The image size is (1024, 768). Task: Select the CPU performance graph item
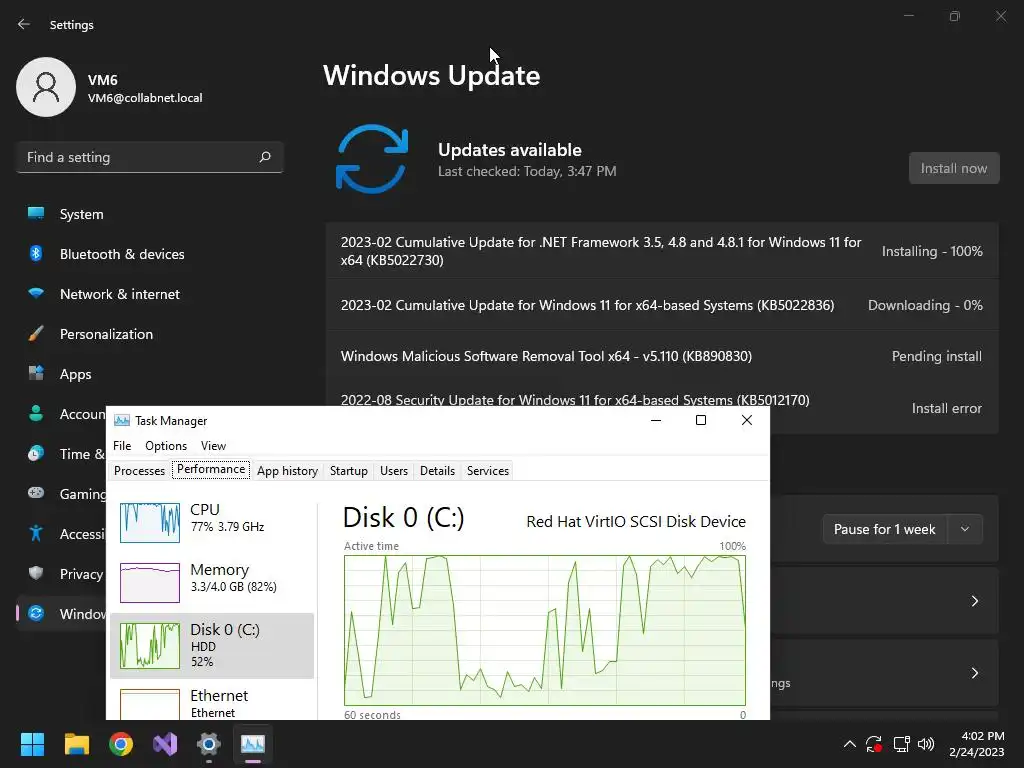pyautogui.click(x=212, y=521)
